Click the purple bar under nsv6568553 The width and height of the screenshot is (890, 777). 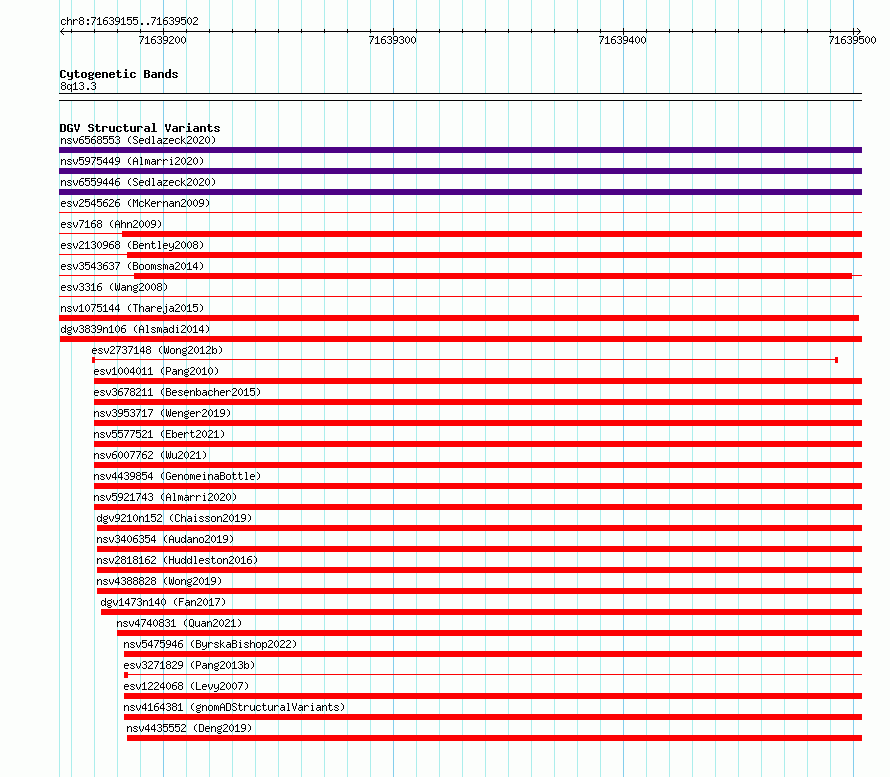(x=460, y=150)
